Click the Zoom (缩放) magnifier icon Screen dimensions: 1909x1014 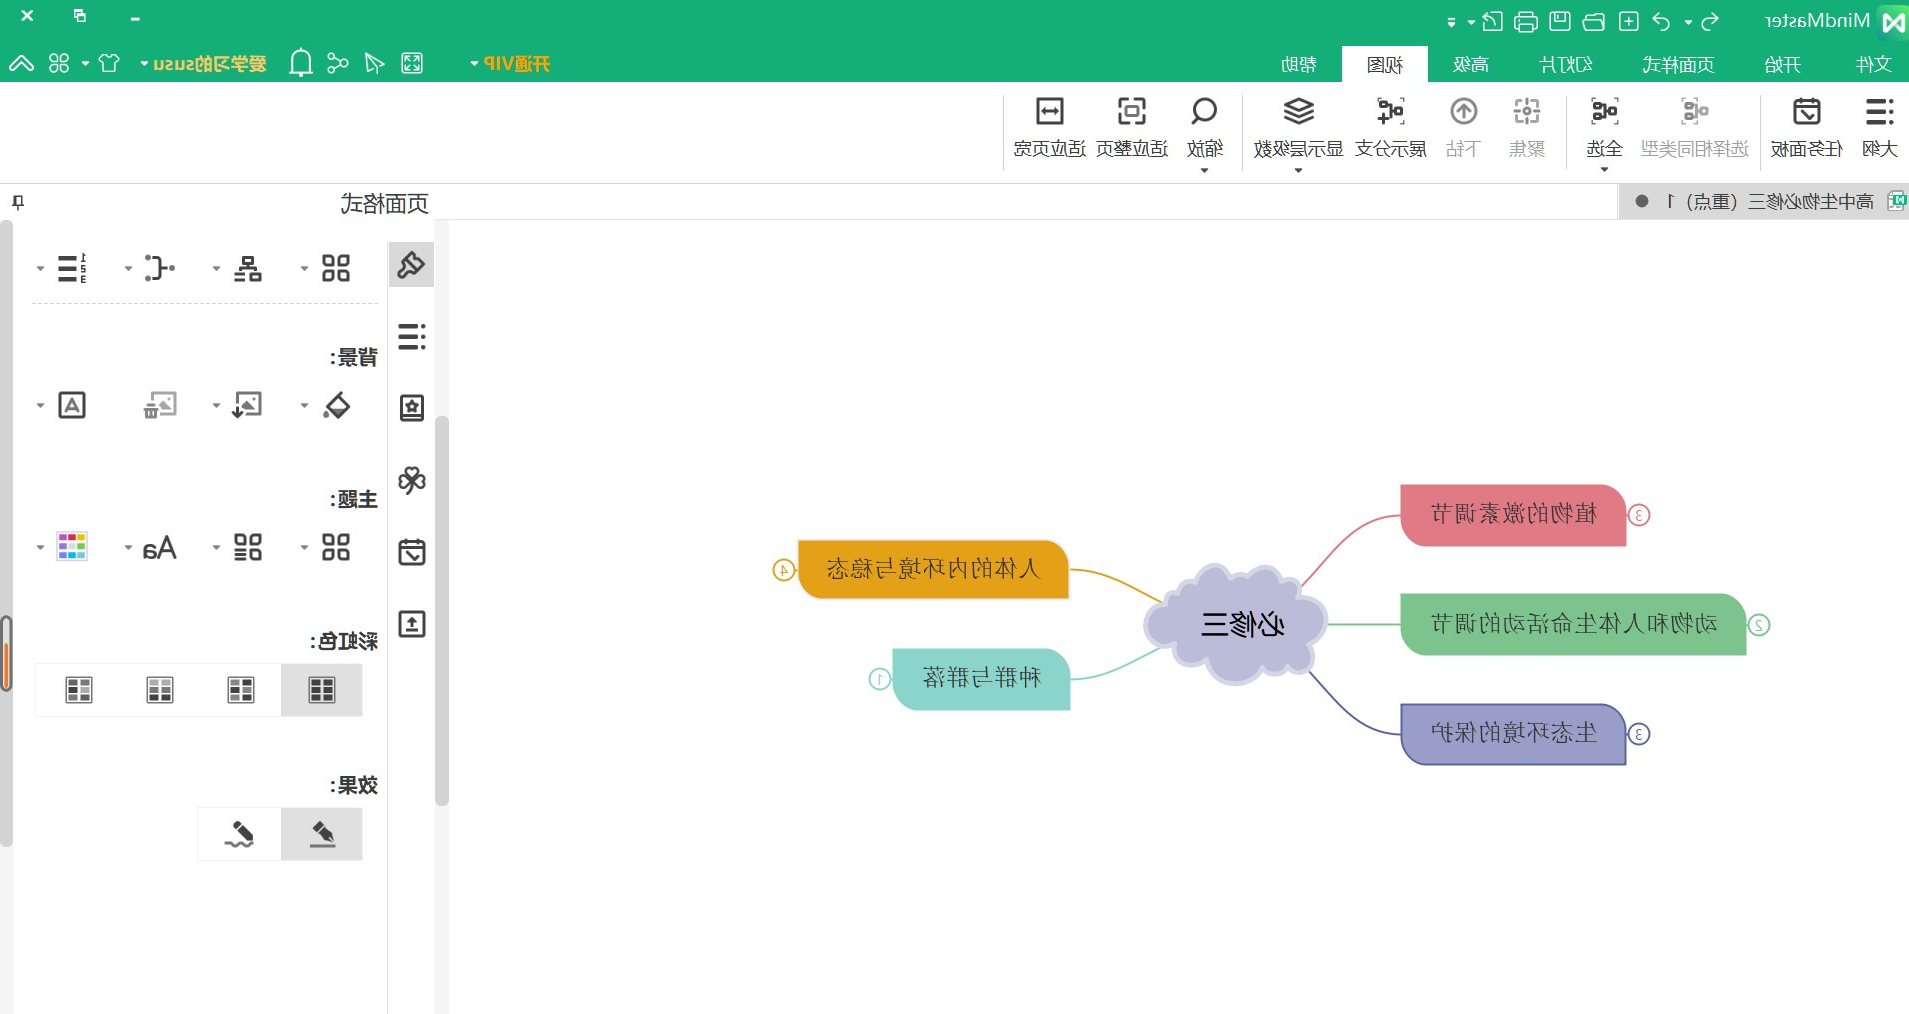pos(1204,111)
